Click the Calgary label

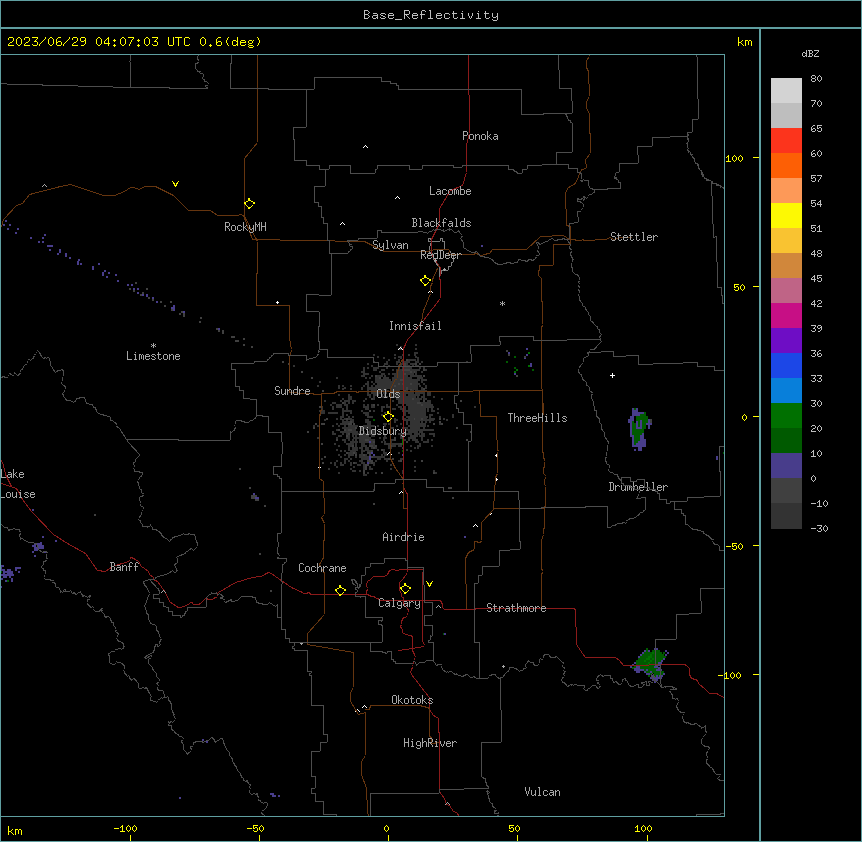coord(400,603)
